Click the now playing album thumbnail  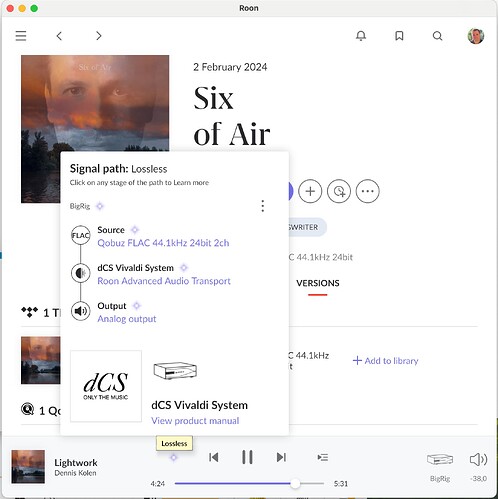tap(28, 467)
